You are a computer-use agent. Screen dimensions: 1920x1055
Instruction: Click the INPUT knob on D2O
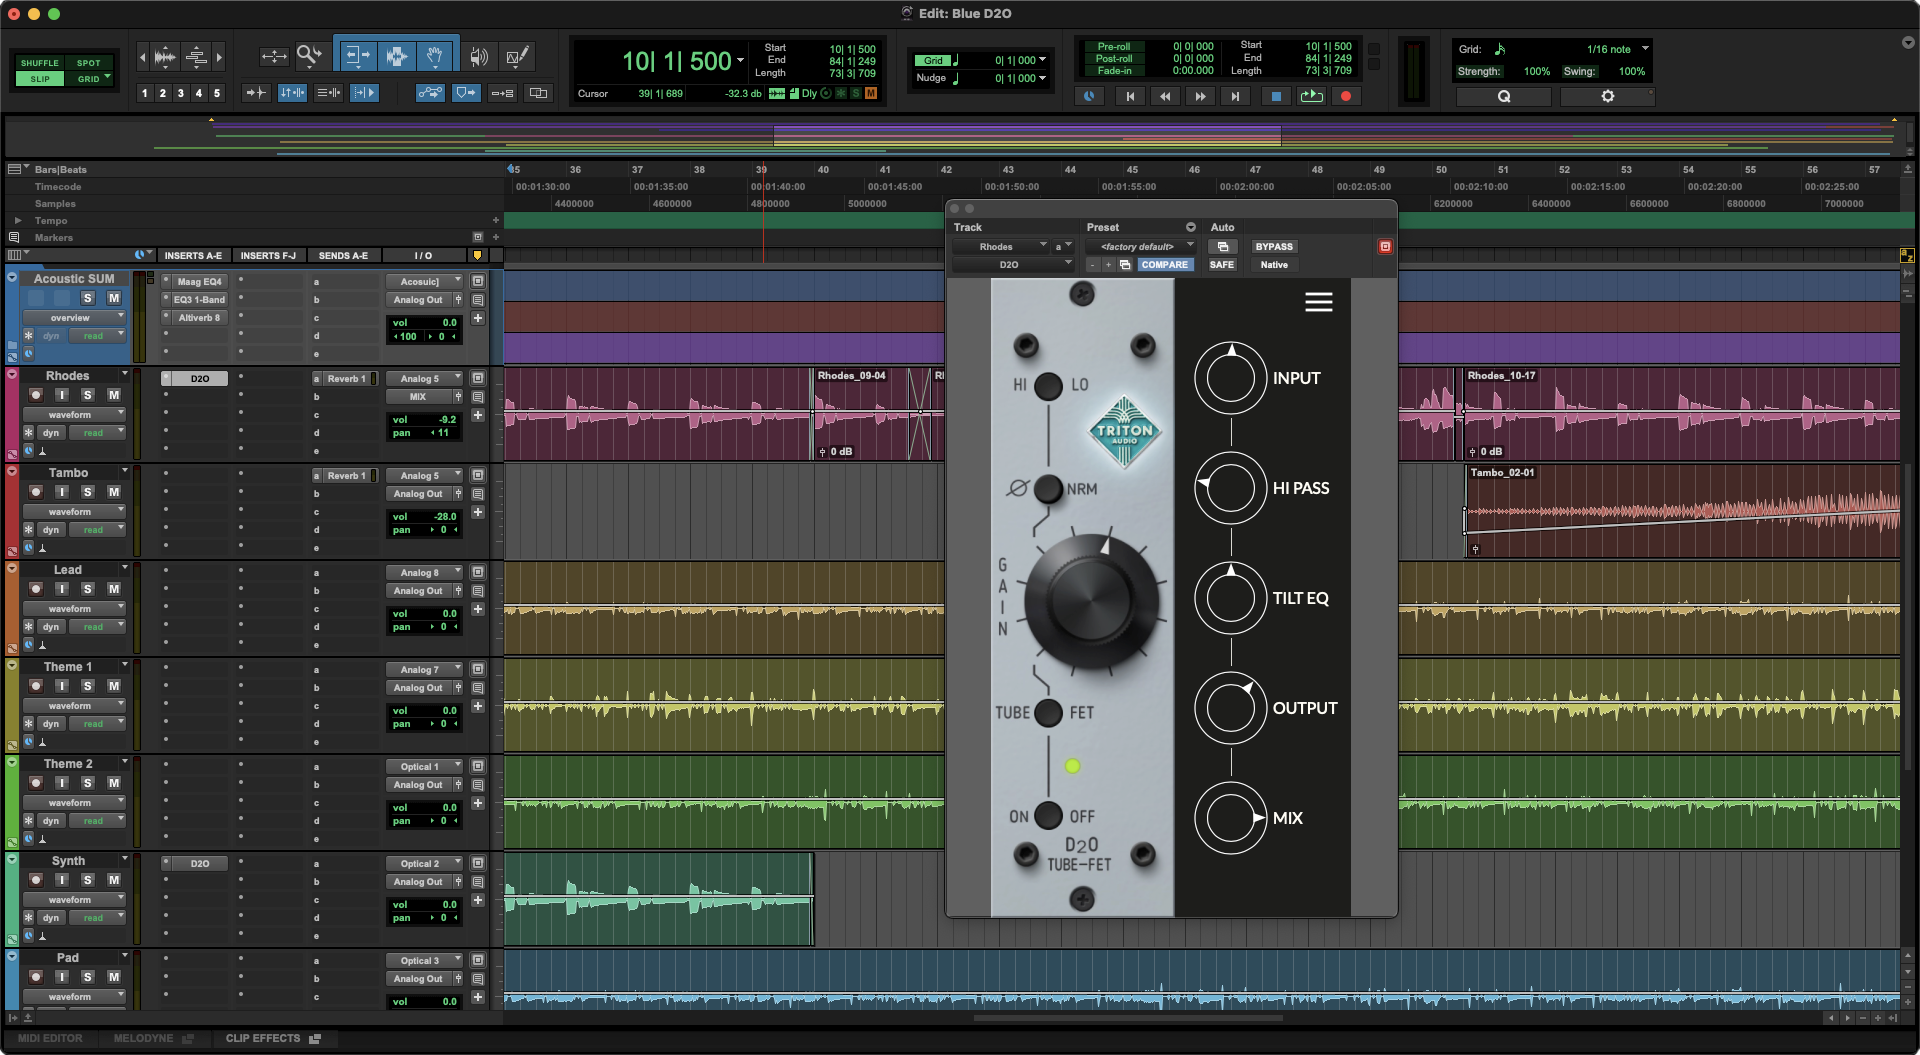tap(1231, 378)
